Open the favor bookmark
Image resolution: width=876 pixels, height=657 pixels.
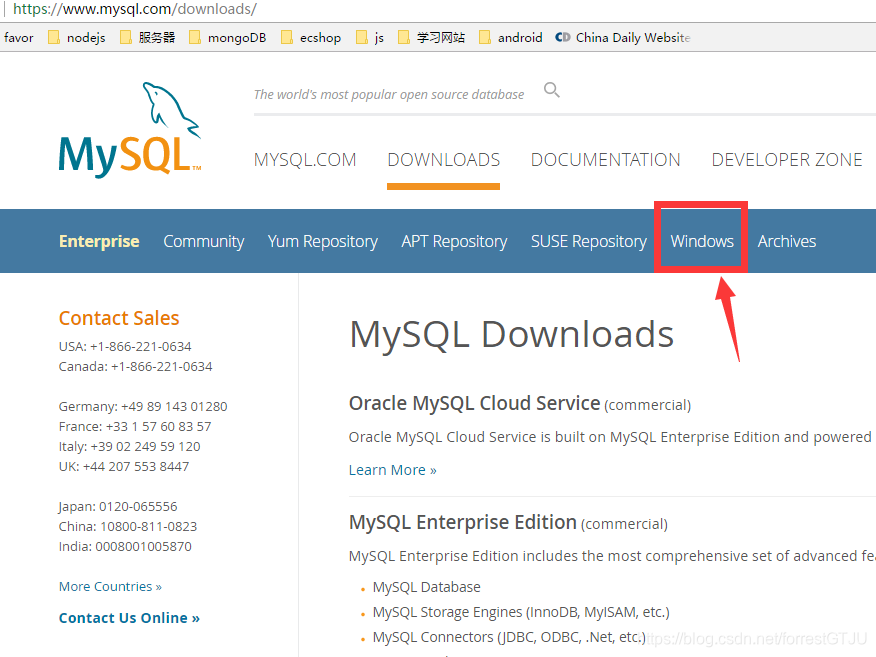18,37
